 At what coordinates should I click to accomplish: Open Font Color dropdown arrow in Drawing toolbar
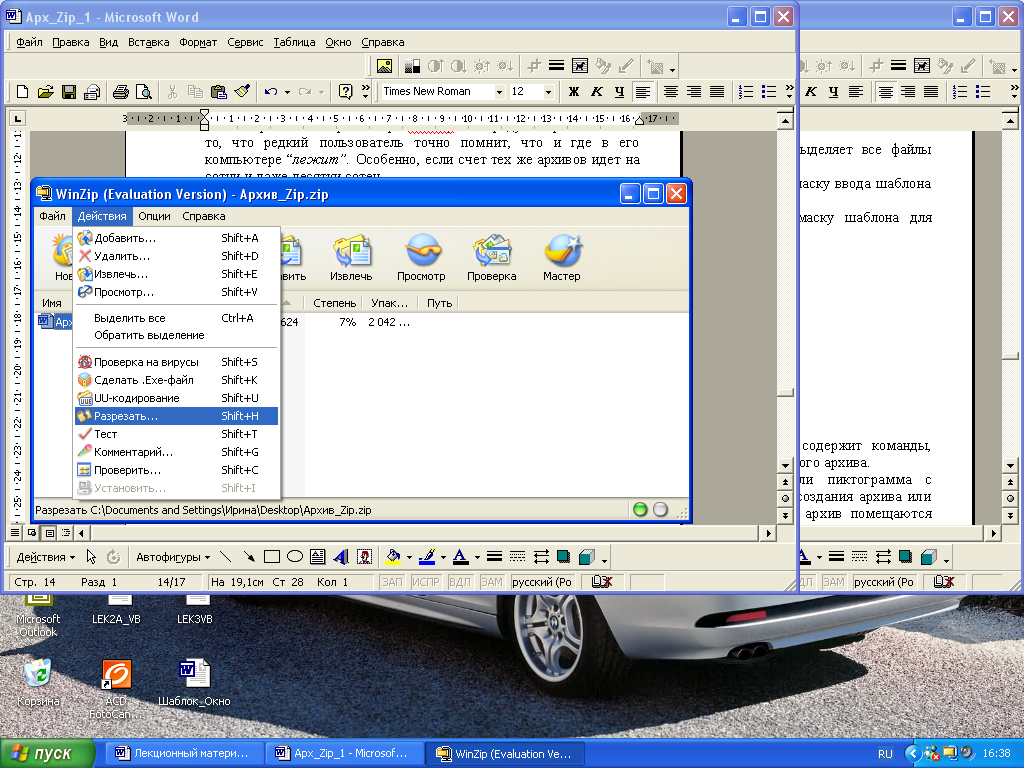(477, 557)
